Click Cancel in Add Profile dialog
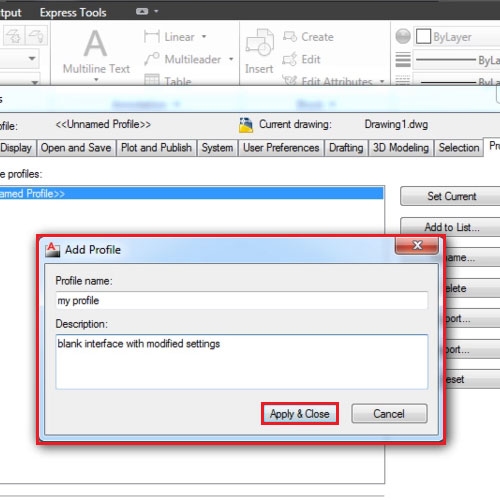This screenshot has height=500, width=500. pos(389,414)
